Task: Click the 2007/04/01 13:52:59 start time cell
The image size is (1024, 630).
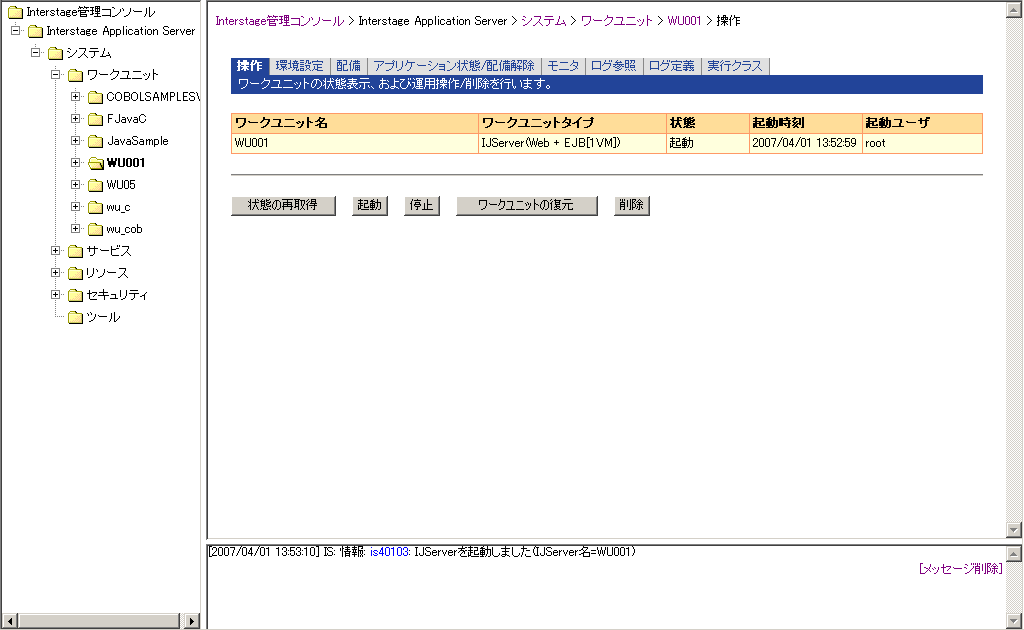Action: coord(806,144)
